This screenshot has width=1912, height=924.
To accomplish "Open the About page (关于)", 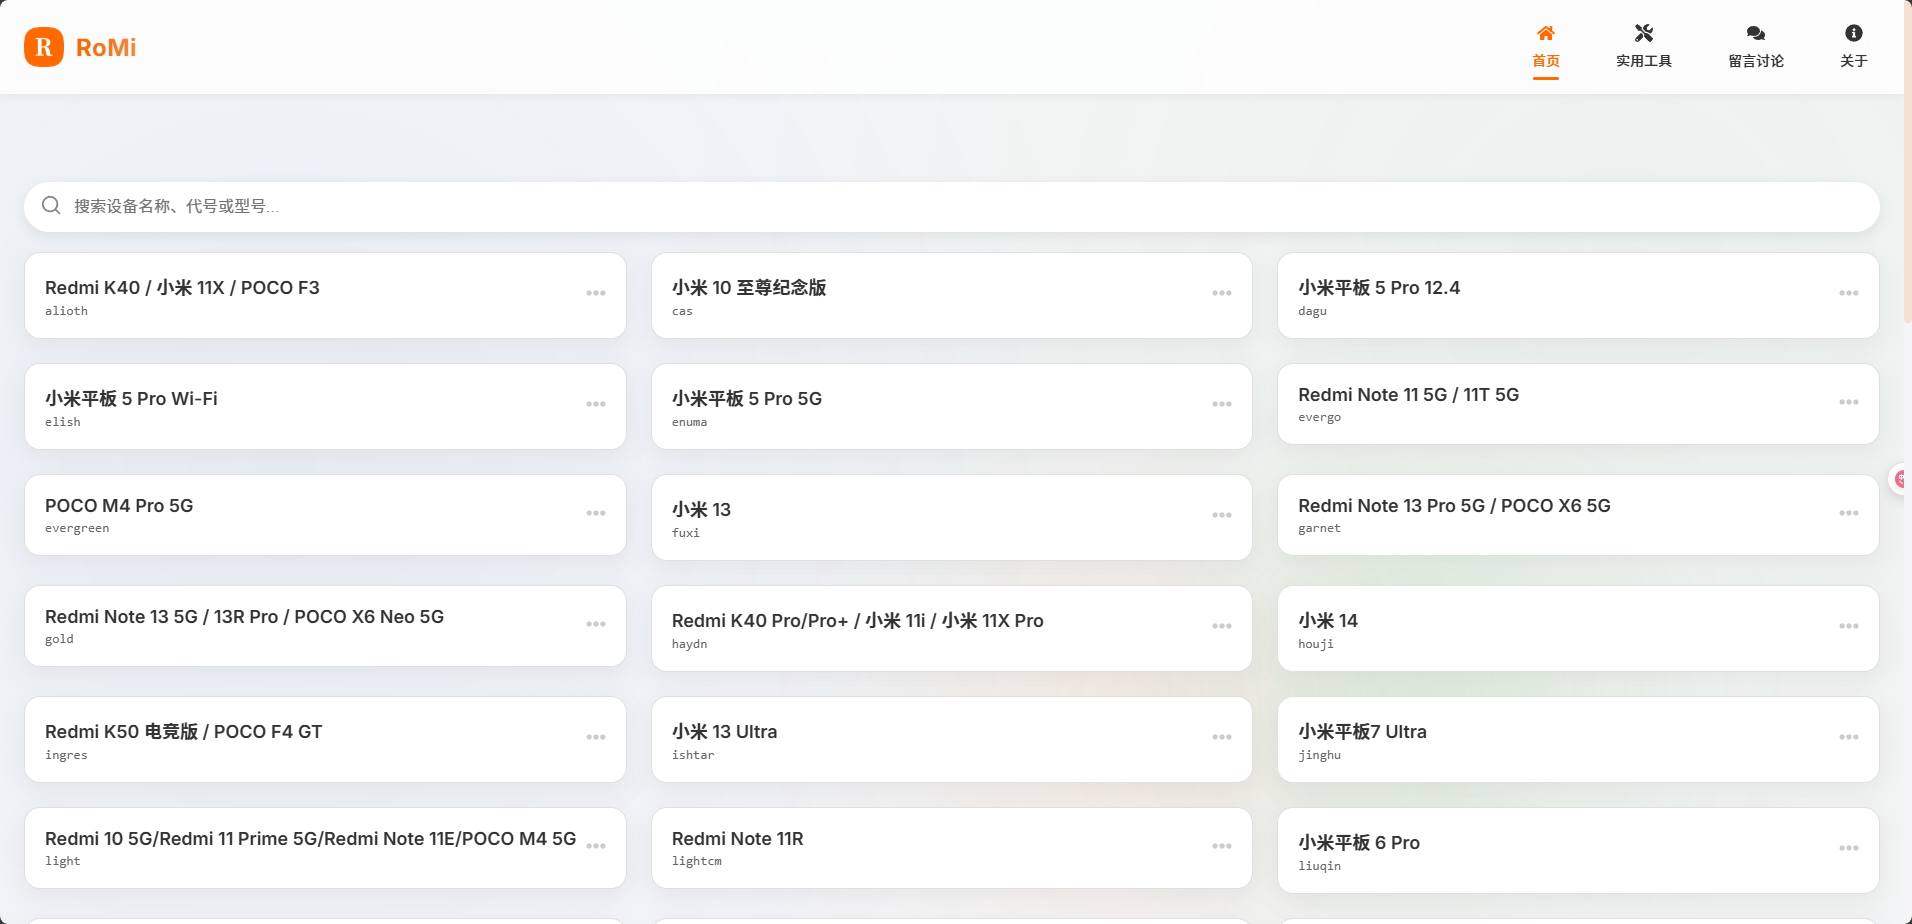I will (1853, 47).
